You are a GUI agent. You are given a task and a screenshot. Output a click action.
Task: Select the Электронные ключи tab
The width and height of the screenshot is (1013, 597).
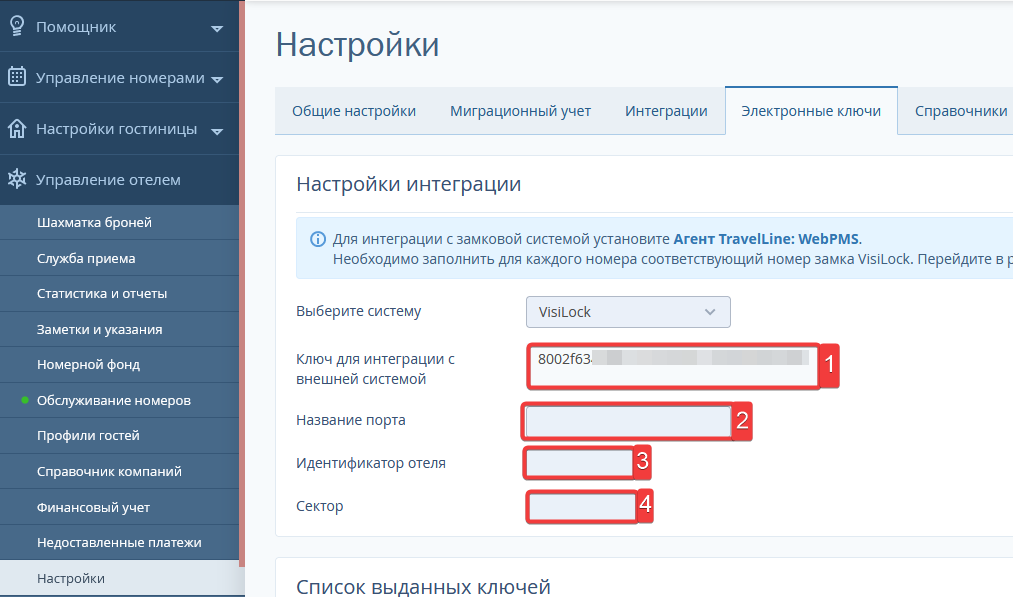[x=811, y=111]
